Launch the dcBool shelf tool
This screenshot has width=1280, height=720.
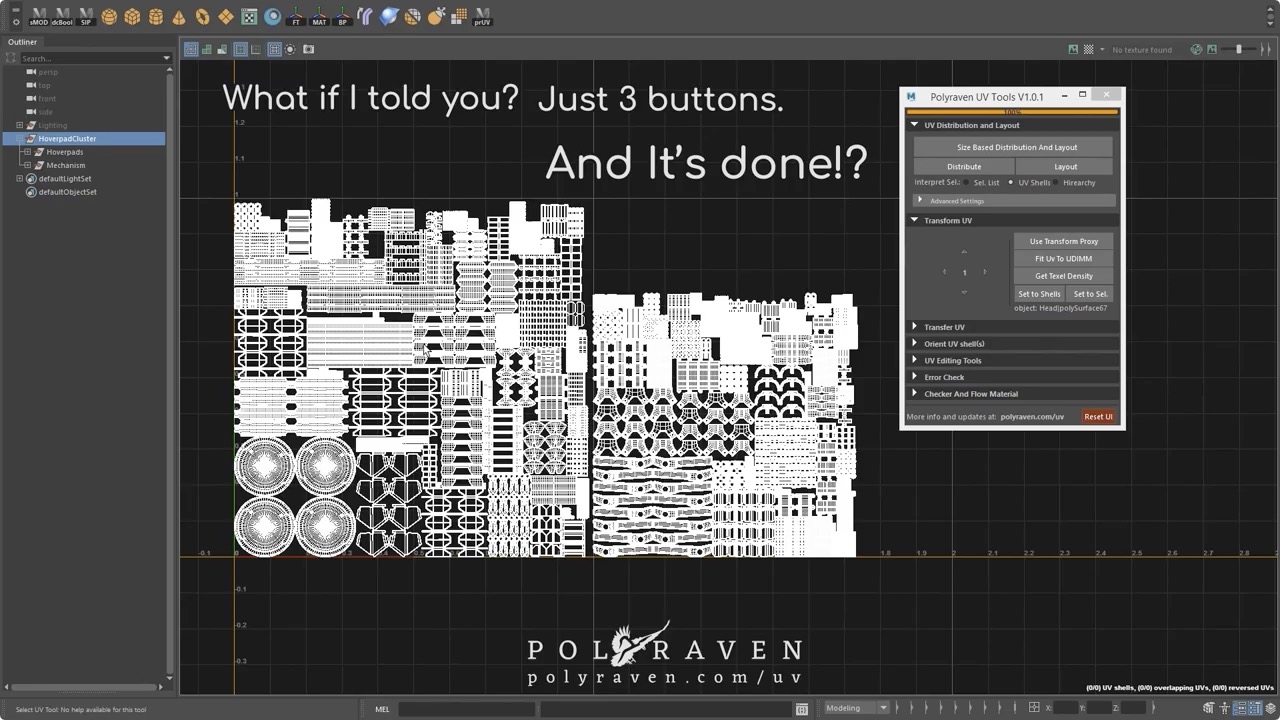pos(61,16)
